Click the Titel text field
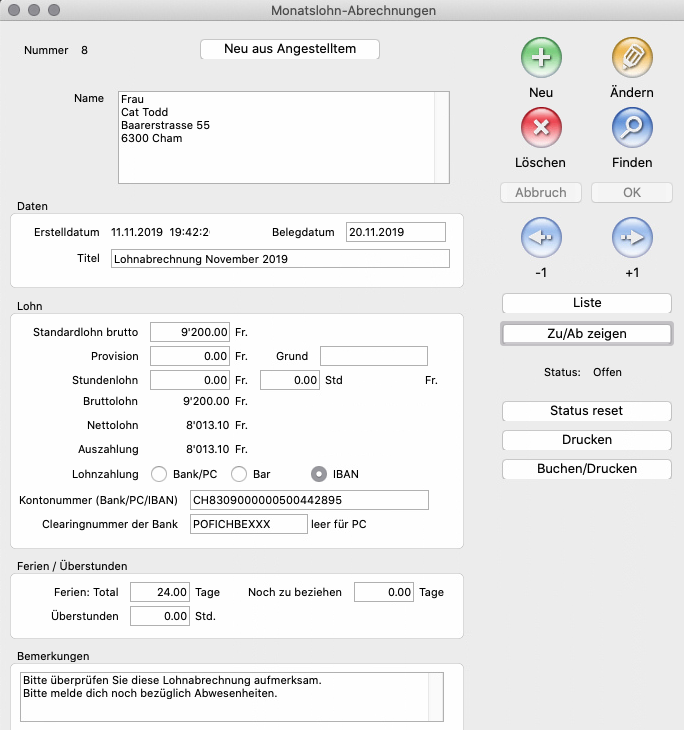The height and width of the screenshot is (730, 684). click(280, 259)
